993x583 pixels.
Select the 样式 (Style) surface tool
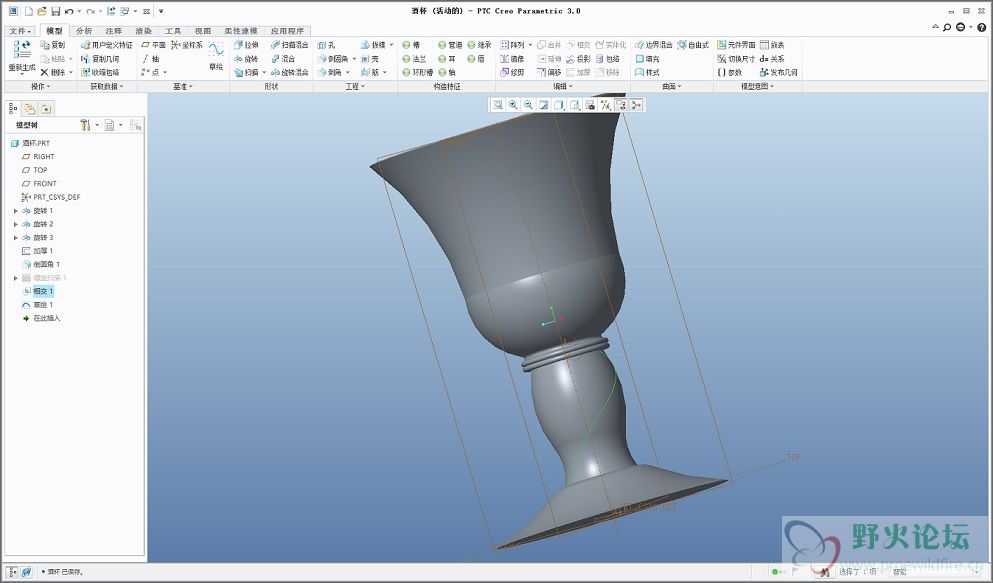pyautogui.click(x=647, y=73)
